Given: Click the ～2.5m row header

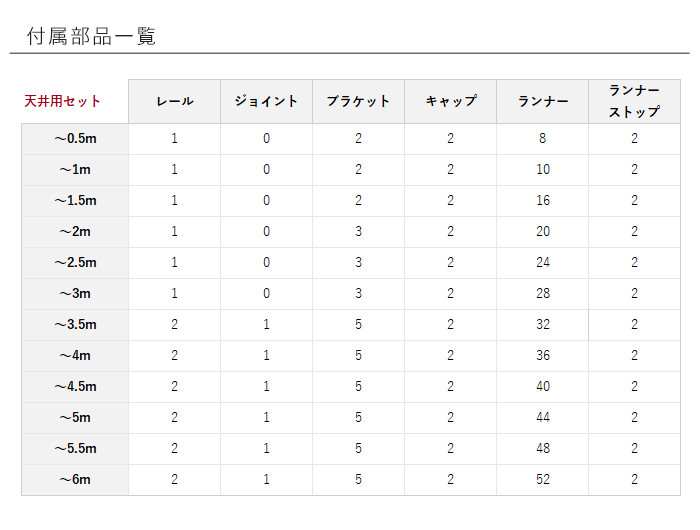Looking at the screenshot, I should (75, 263).
